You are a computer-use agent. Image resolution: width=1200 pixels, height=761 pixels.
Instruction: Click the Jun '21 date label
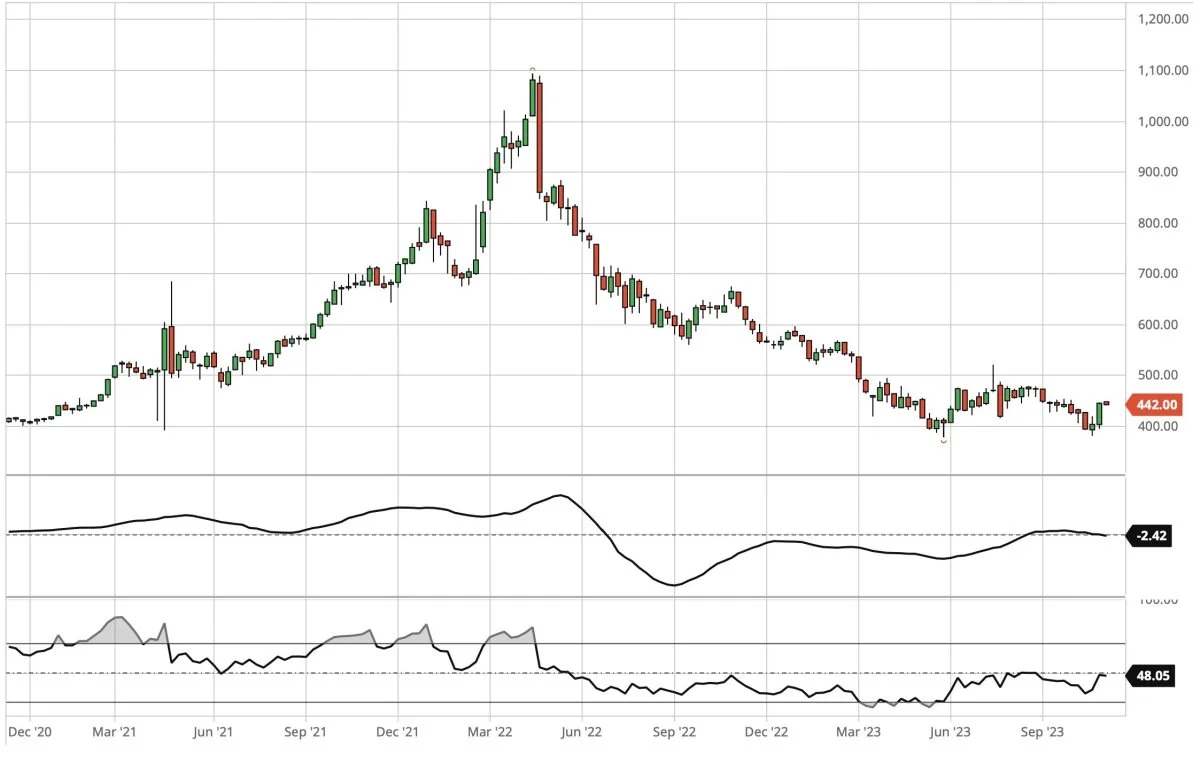point(212,732)
